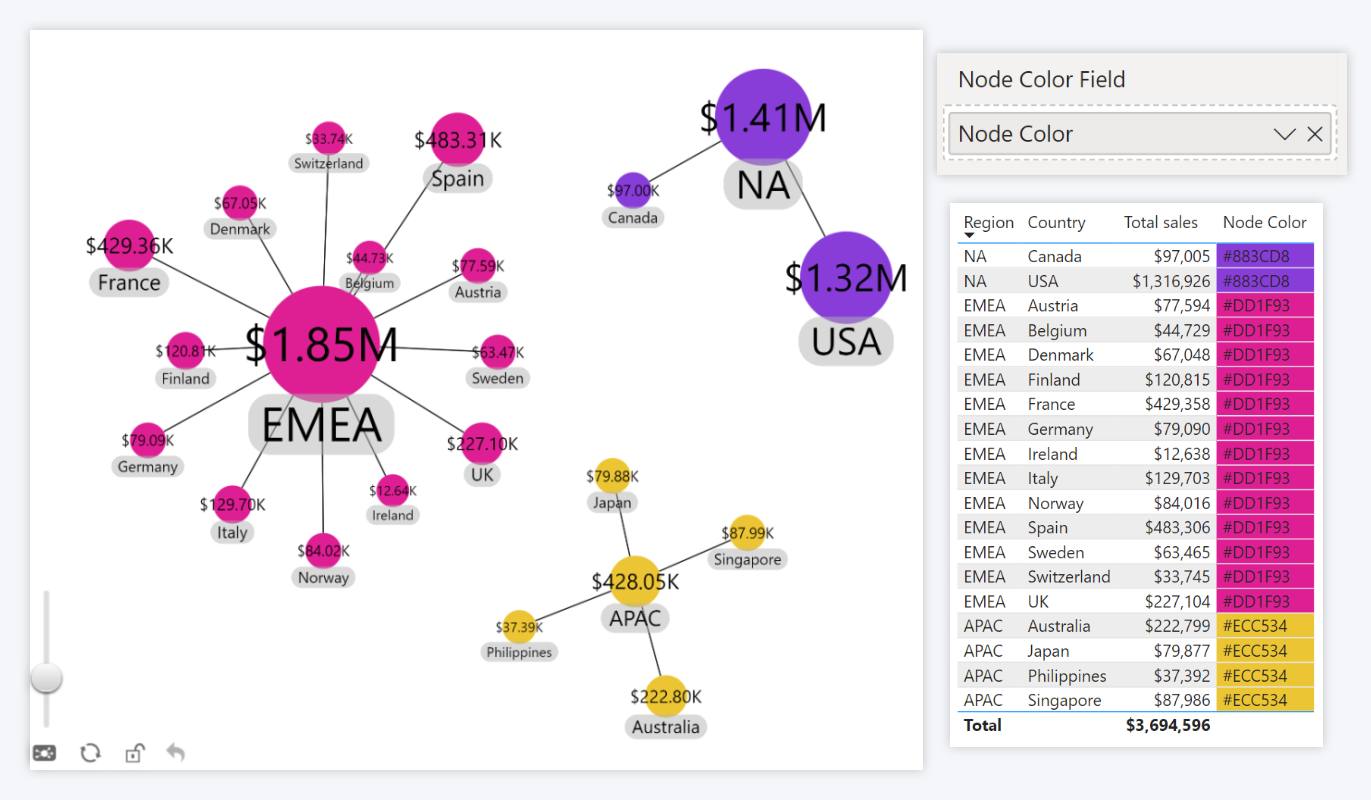Open the Node Color field dropdown
The width and height of the screenshot is (1371, 800).
point(1284,133)
